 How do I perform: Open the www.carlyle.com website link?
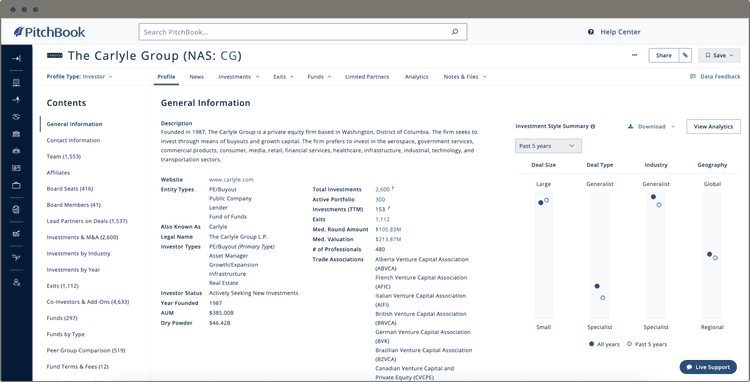click(x=231, y=180)
